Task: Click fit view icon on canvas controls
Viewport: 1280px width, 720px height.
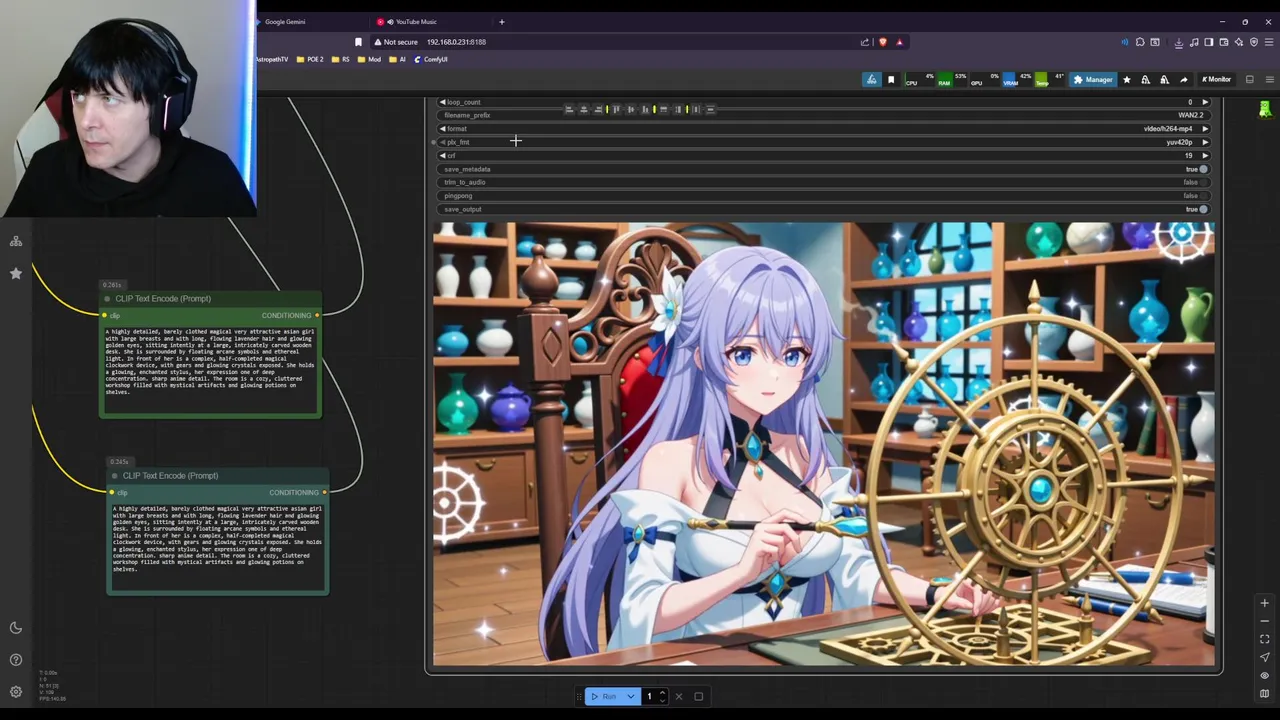Action: point(1264,639)
